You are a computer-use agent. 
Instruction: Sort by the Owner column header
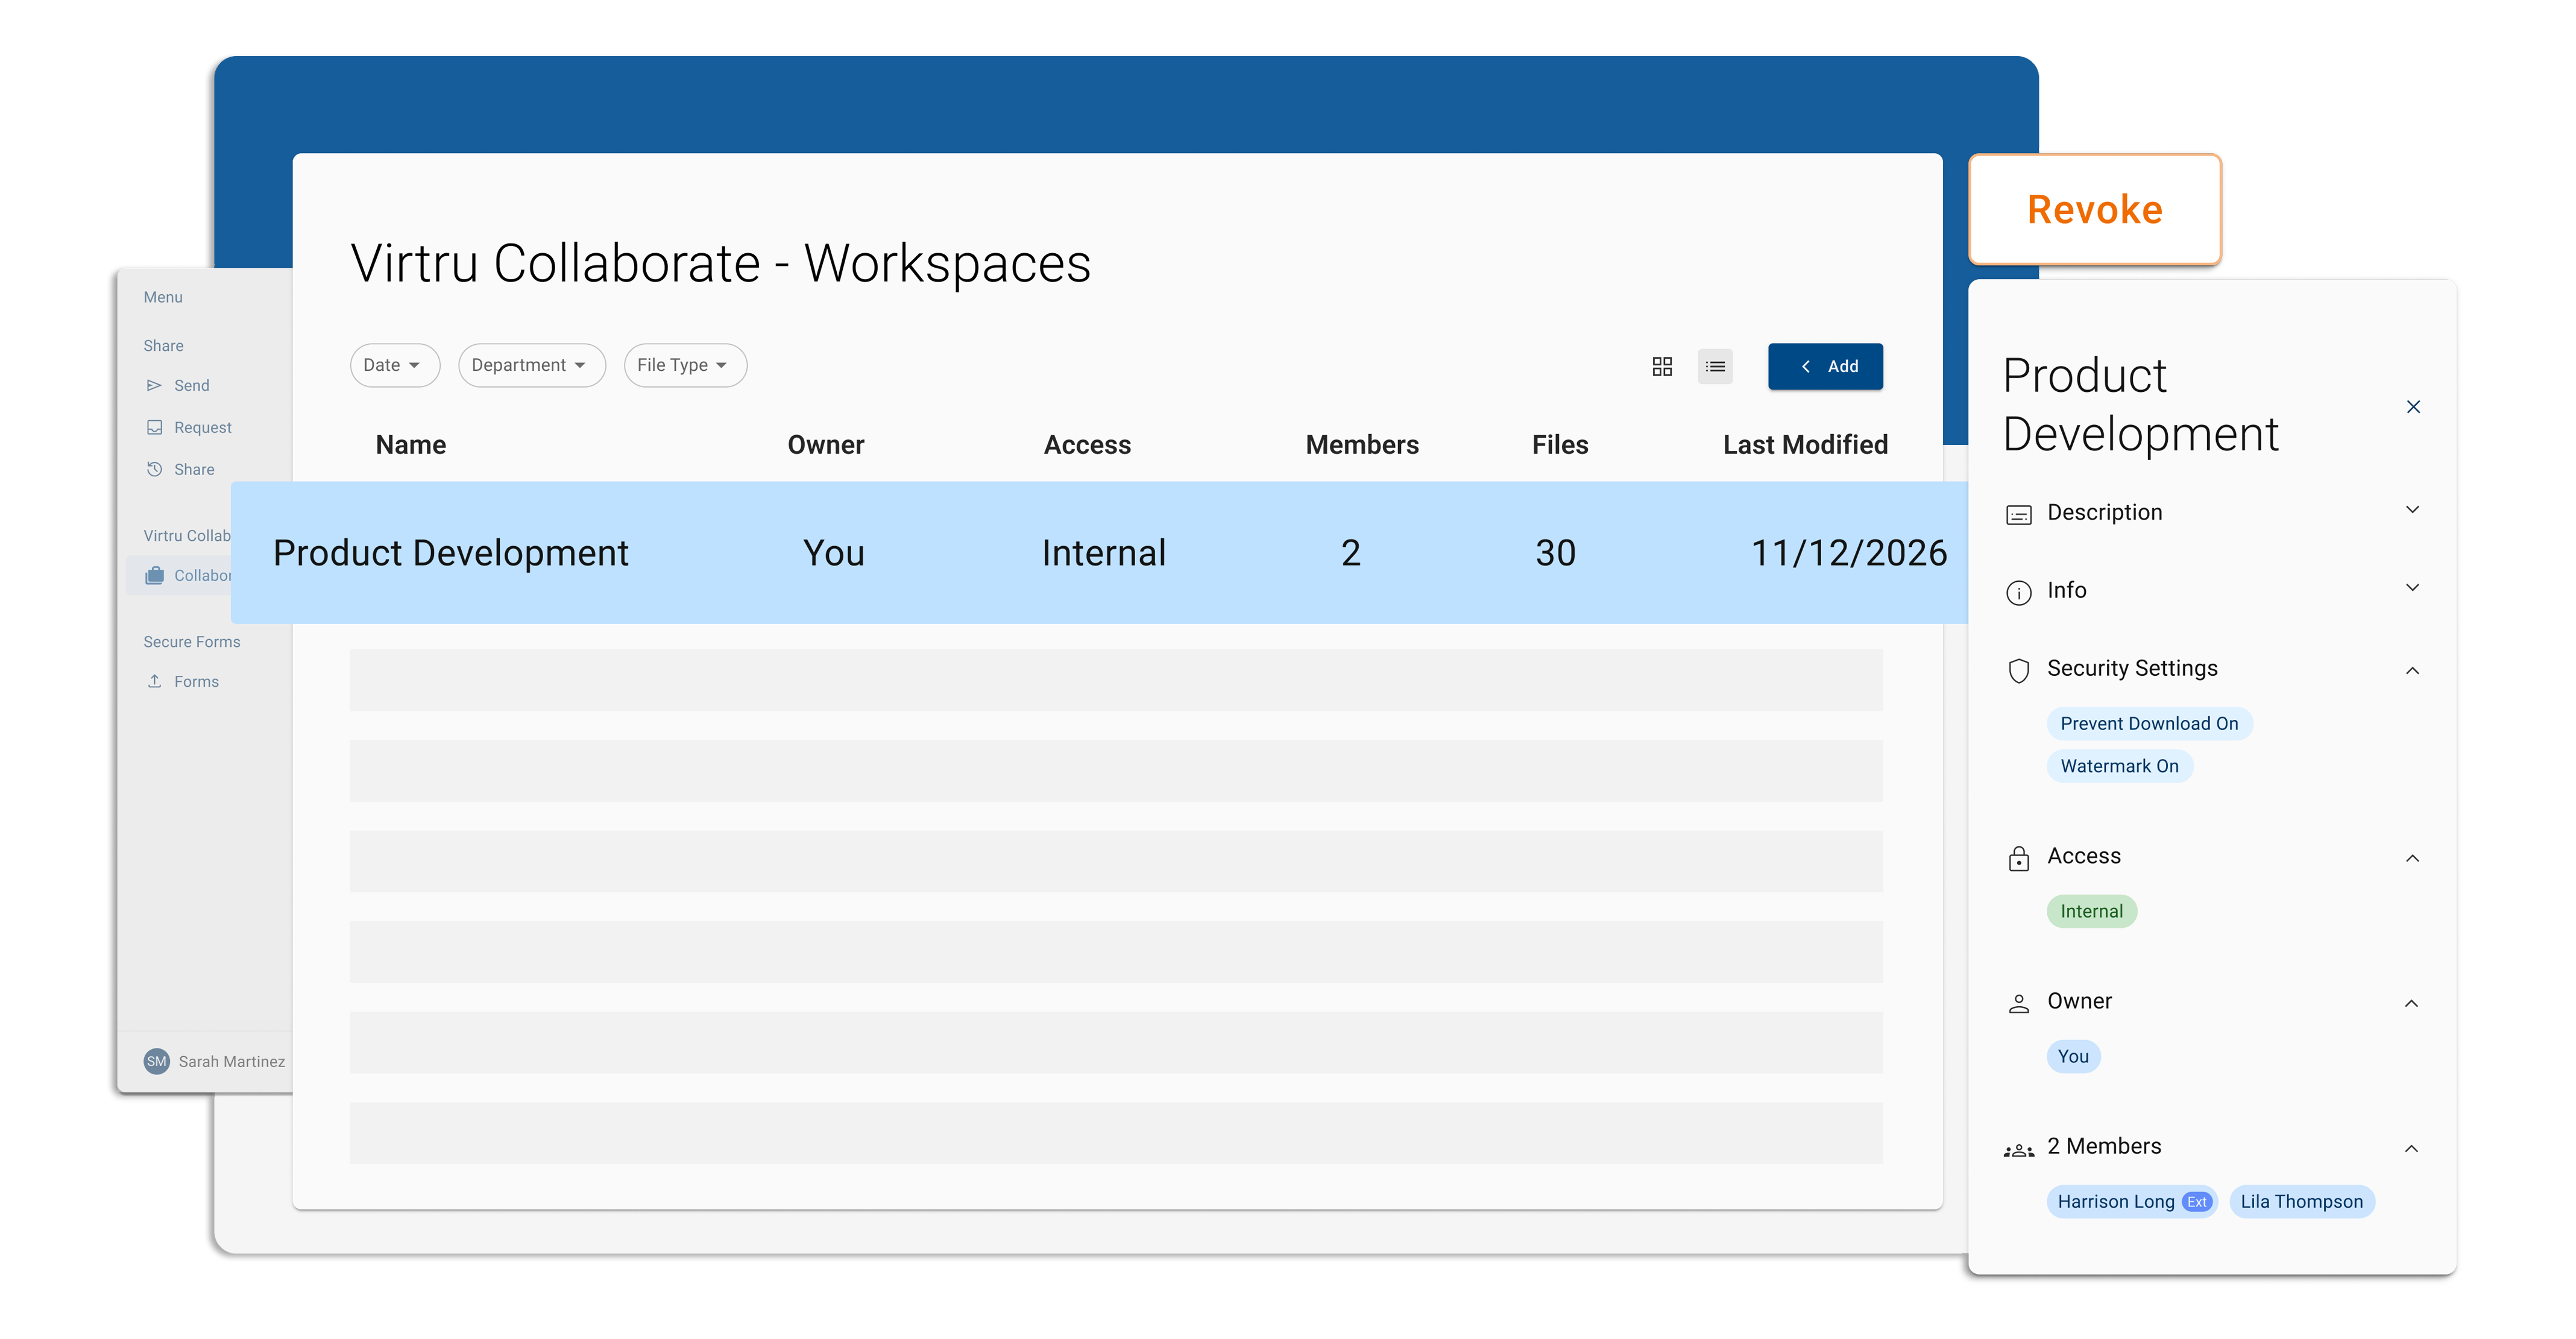[826, 445]
